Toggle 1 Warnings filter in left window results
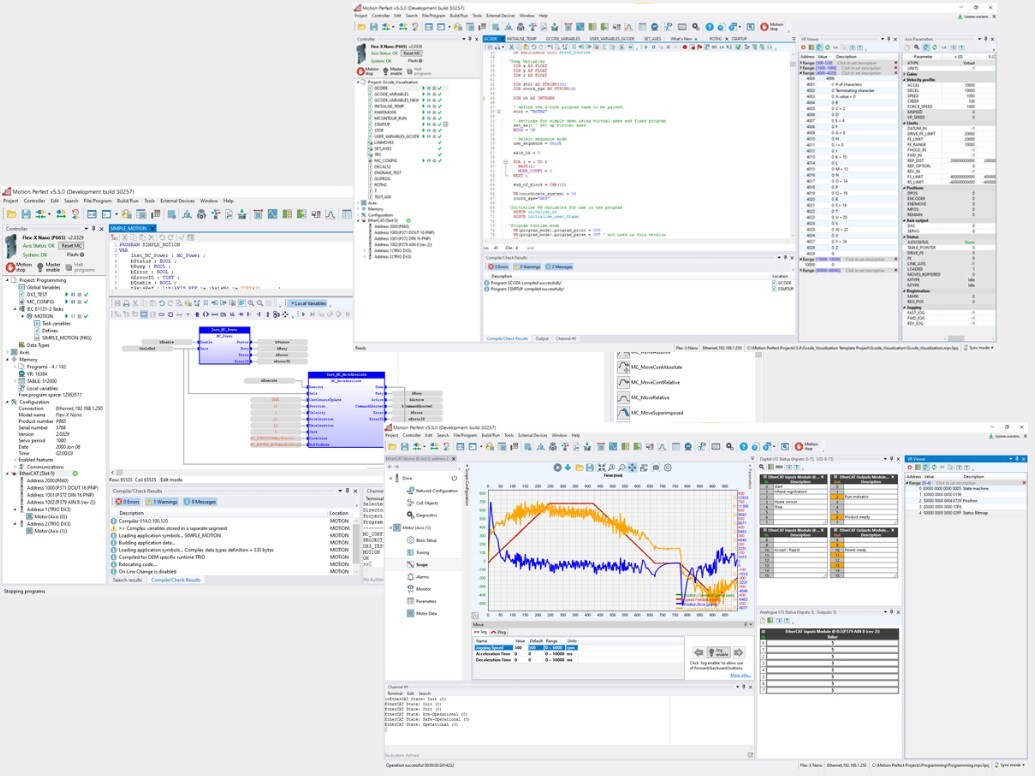The height and width of the screenshot is (776, 1035). [162, 501]
